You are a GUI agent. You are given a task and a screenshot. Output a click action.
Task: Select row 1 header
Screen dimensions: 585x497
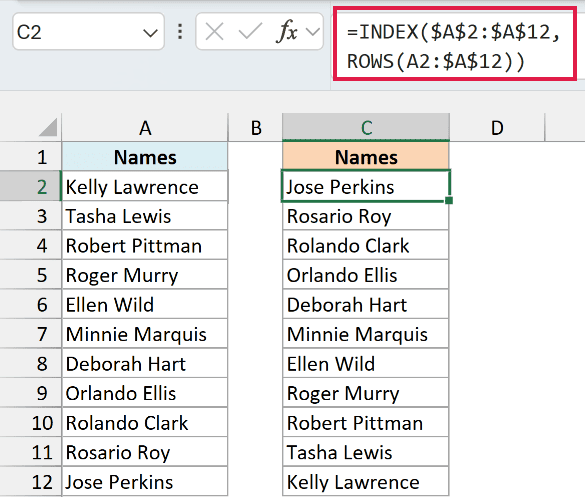[x=31, y=157]
